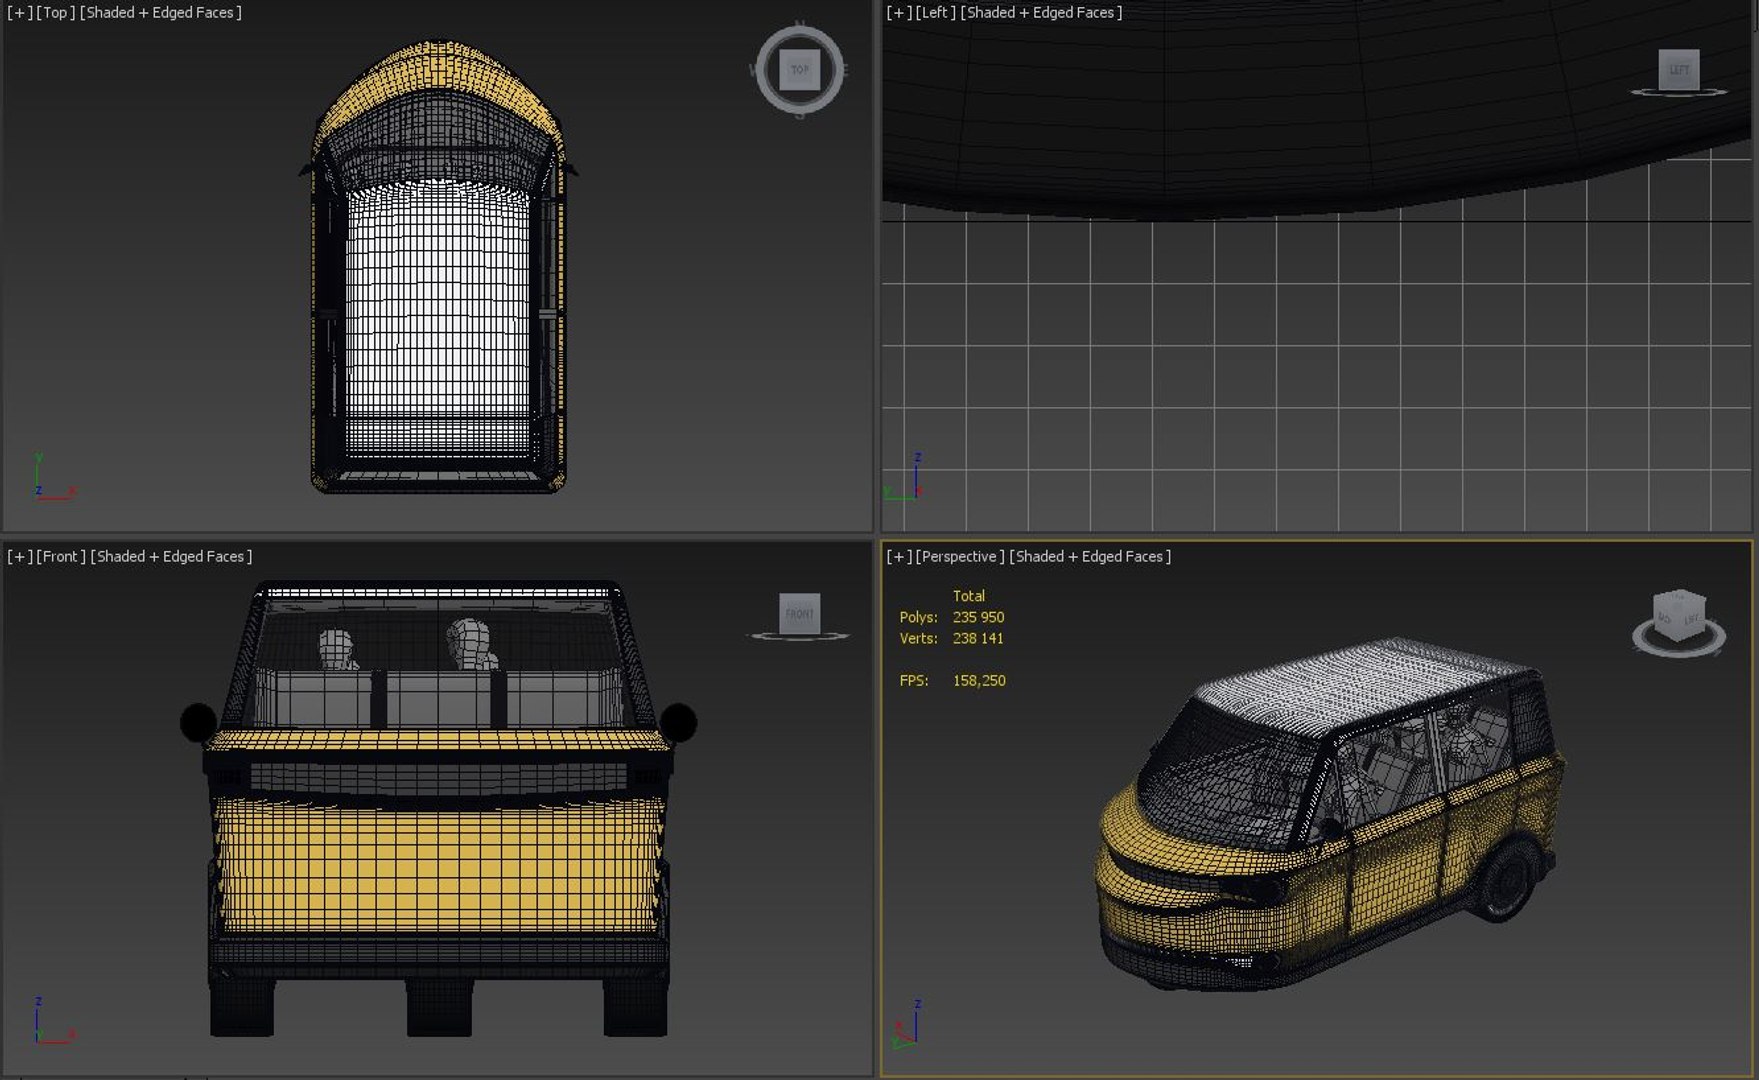Click the Total statistics heading

coord(968,595)
